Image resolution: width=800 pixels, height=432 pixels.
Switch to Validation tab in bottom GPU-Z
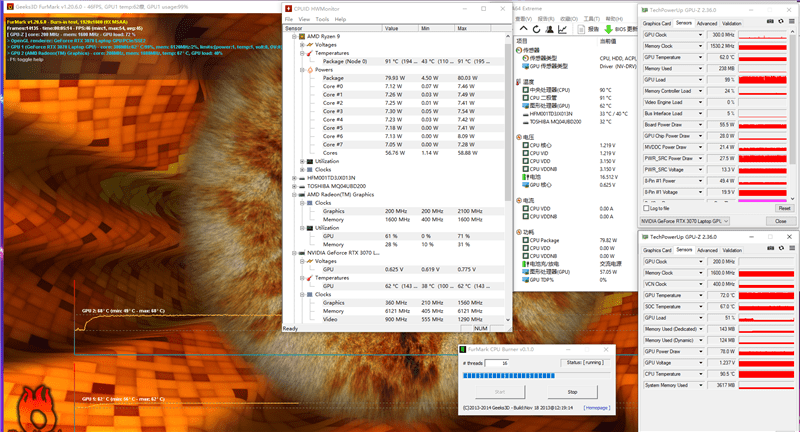pyautogui.click(x=732, y=250)
